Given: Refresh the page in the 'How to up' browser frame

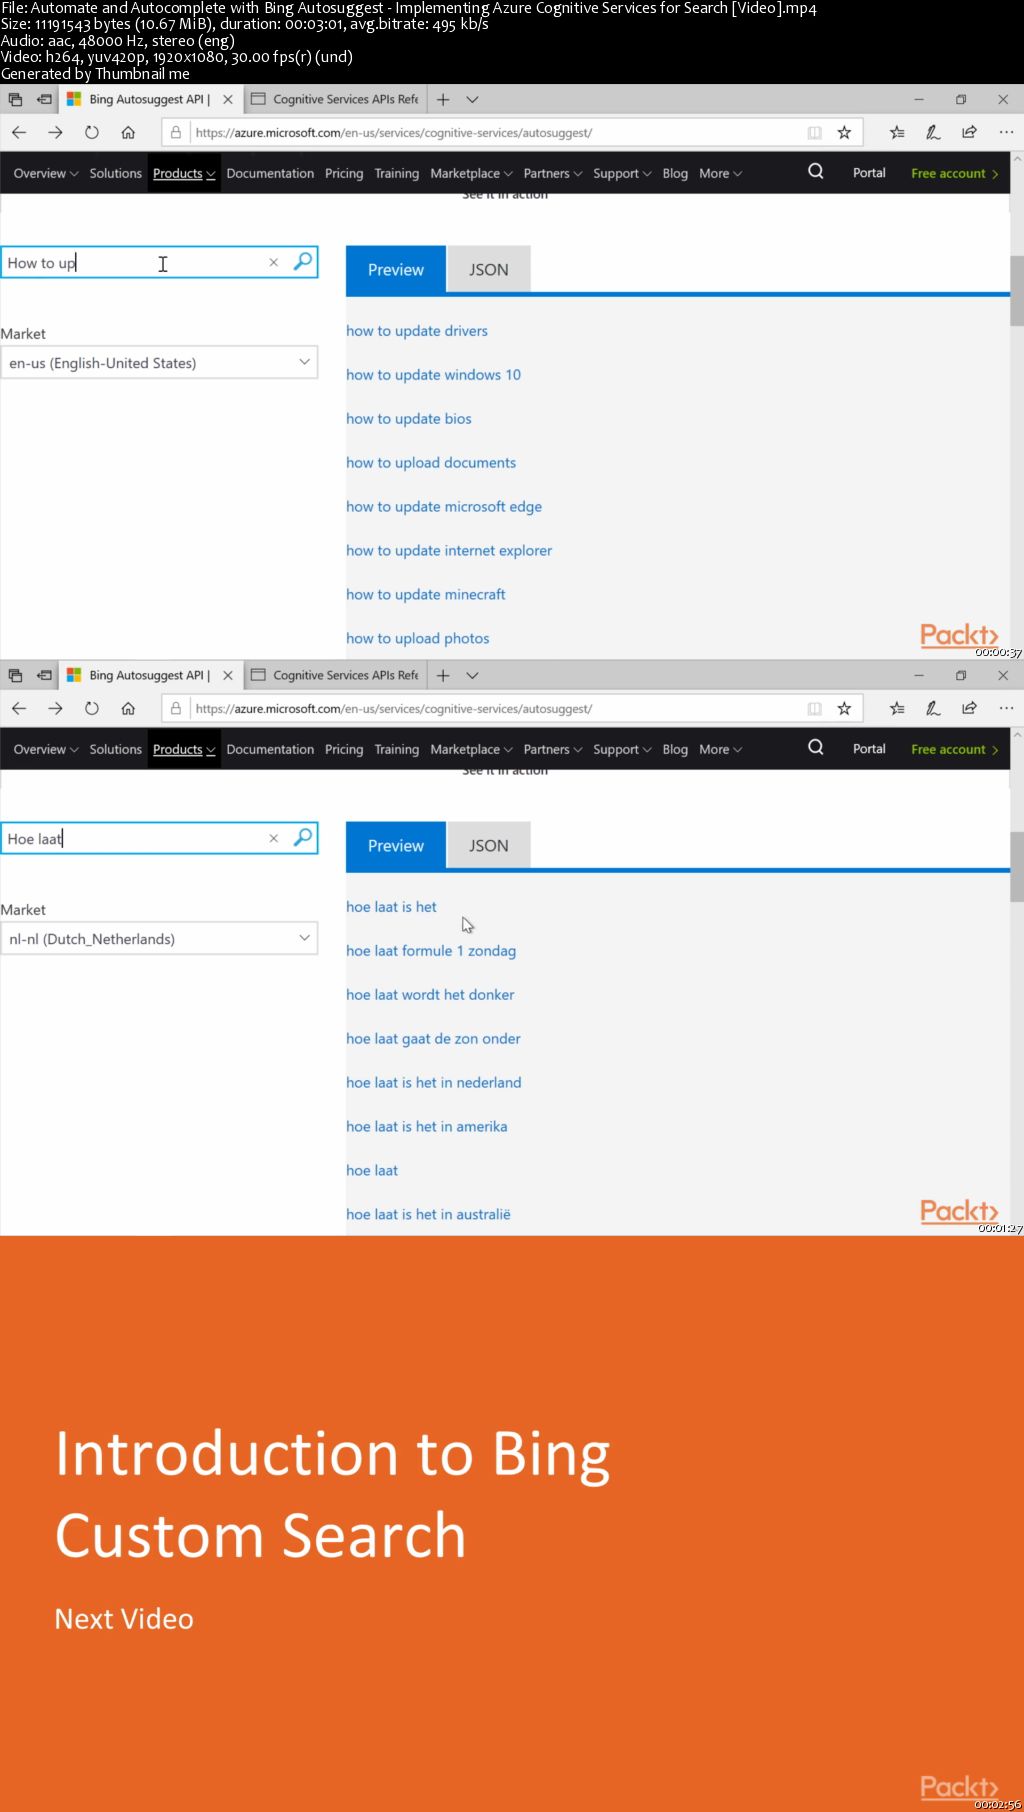Looking at the screenshot, I should (x=92, y=132).
